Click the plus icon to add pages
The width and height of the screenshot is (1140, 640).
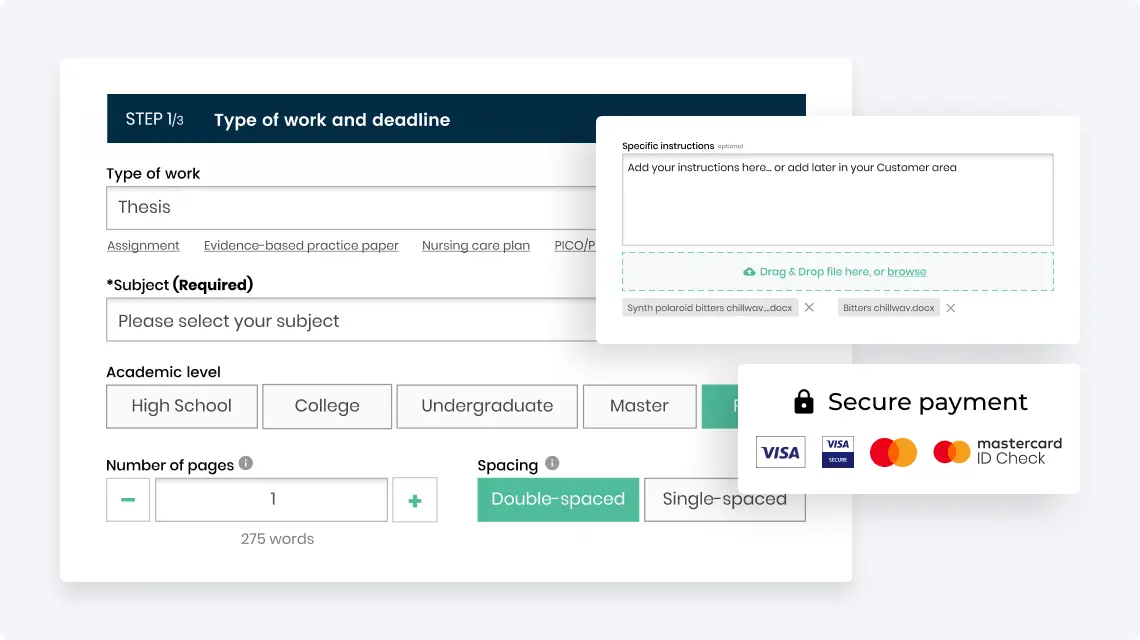tap(414, 500)
